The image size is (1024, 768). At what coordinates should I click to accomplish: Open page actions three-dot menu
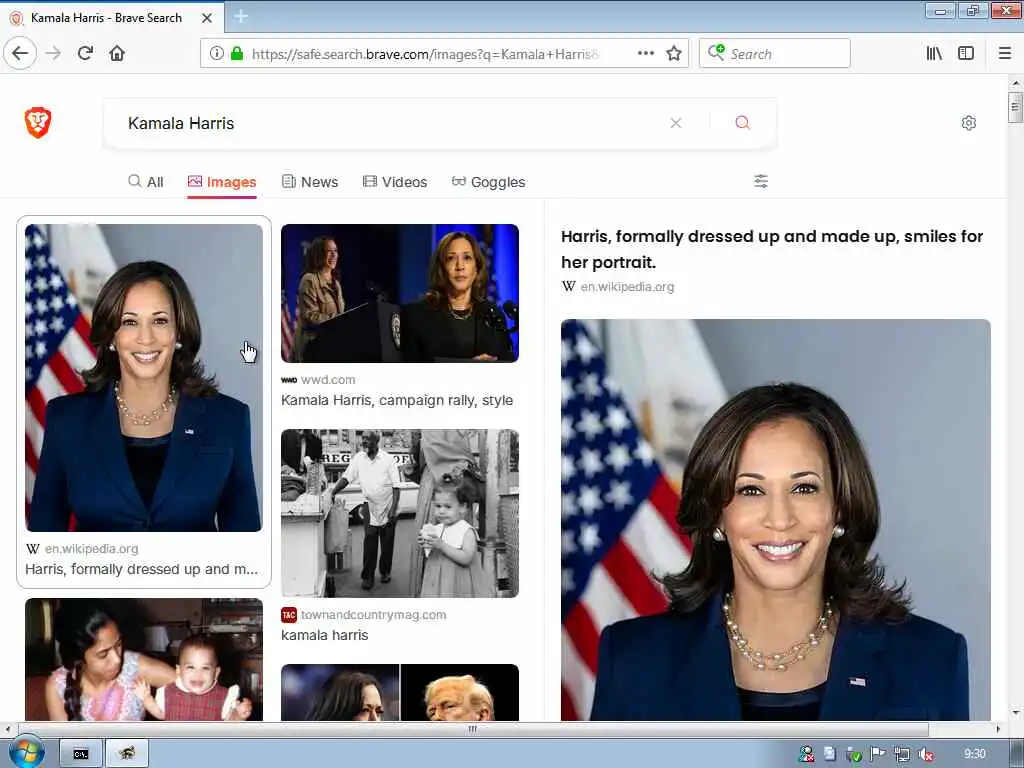click(x=646, y=54)
